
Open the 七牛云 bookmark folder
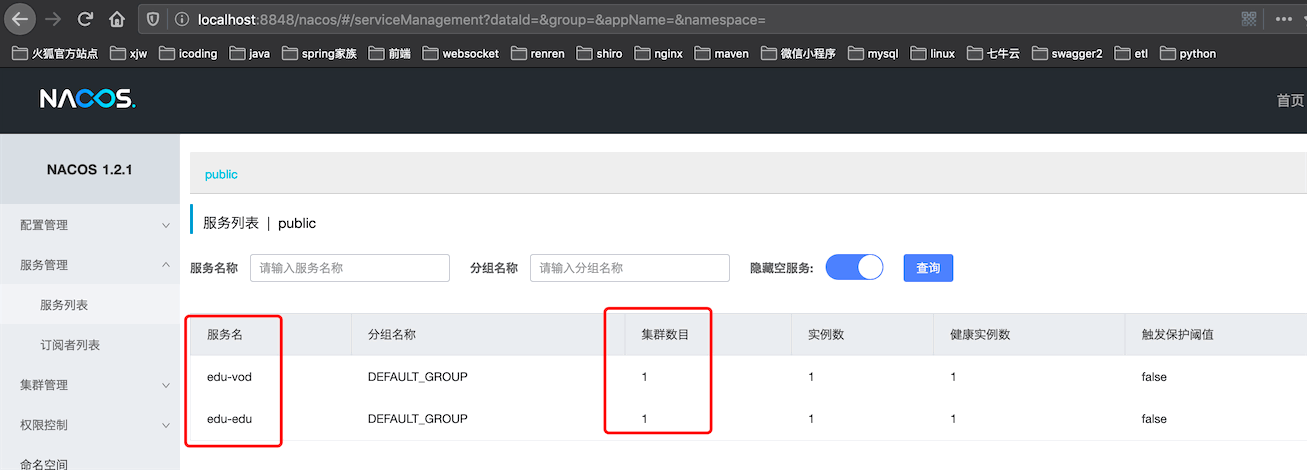[x=992, y=54]
